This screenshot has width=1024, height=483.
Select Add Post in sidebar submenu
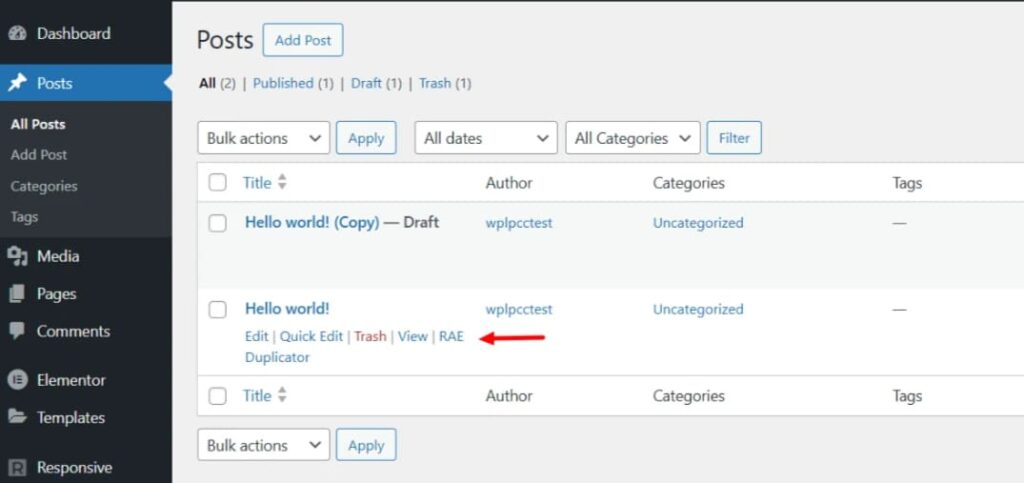tap(39, 155)
